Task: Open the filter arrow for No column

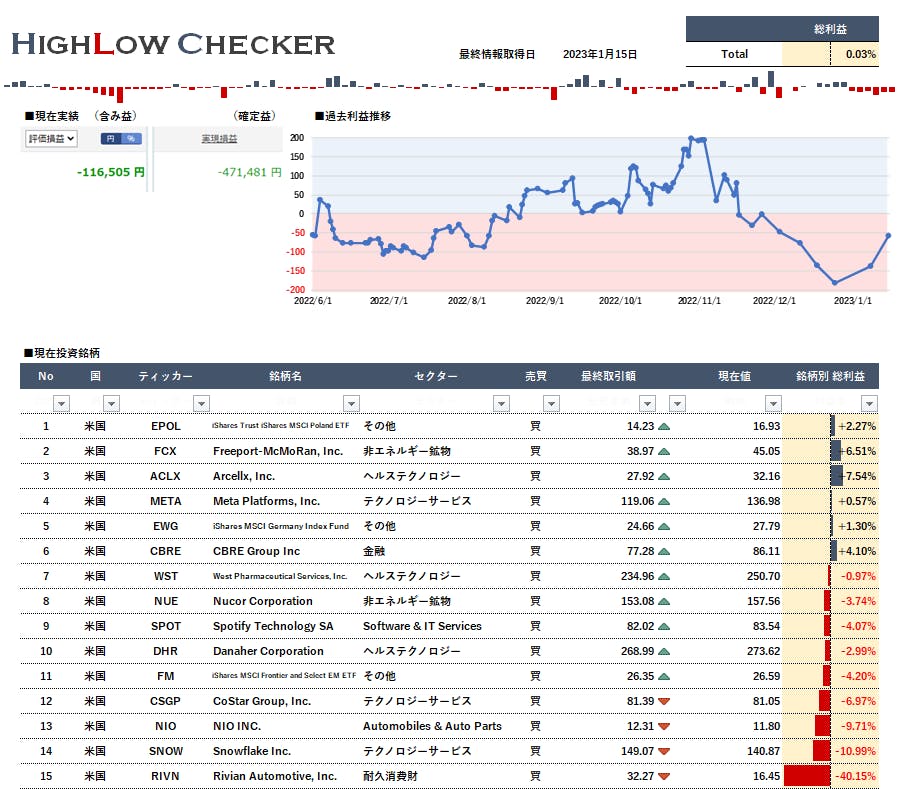Action: click(61, 403)
